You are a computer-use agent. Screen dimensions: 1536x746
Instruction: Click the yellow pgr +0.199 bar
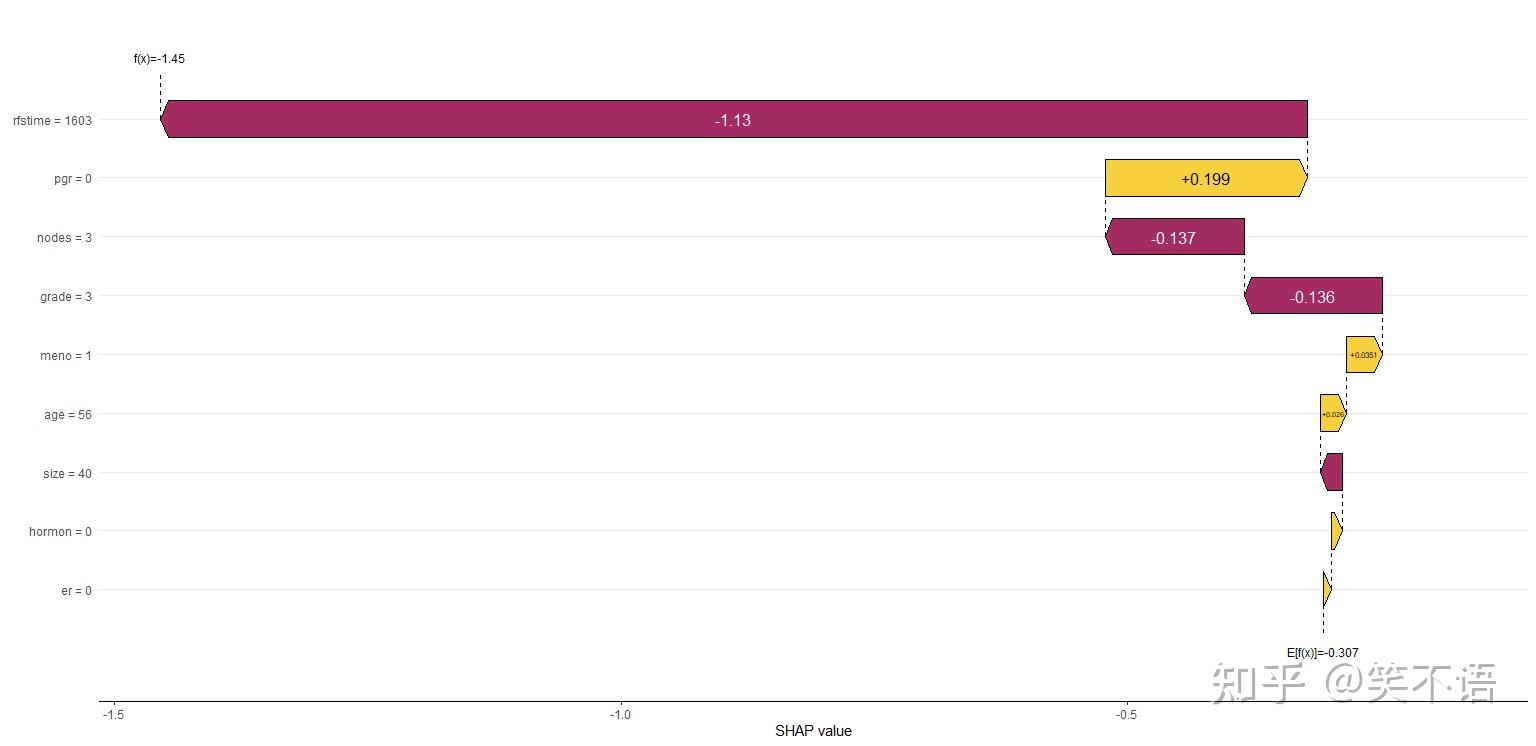[x=1205, y=178]
